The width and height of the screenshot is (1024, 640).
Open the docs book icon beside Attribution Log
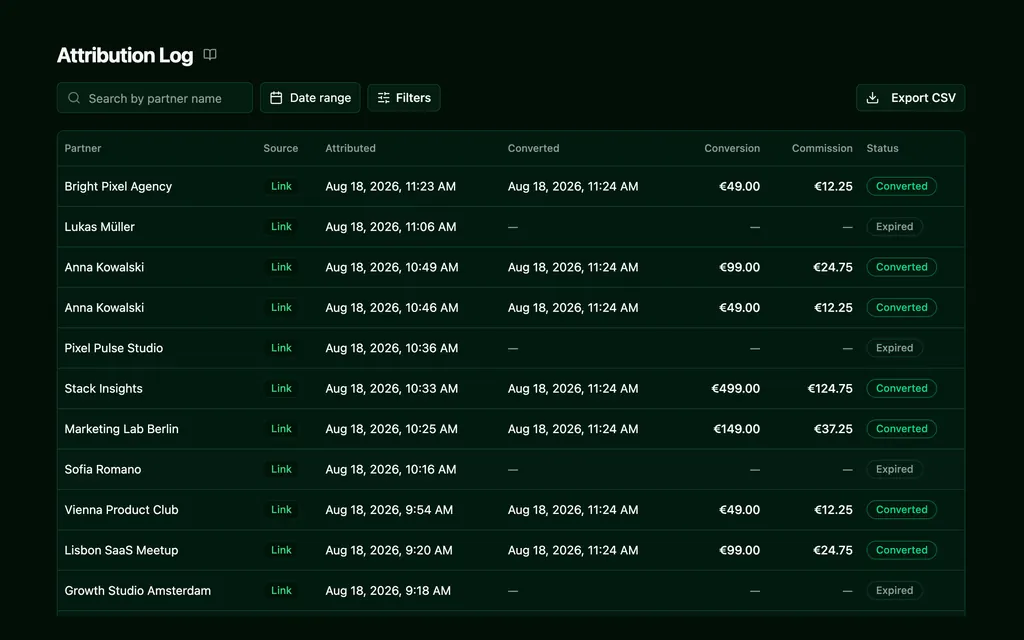210,54
